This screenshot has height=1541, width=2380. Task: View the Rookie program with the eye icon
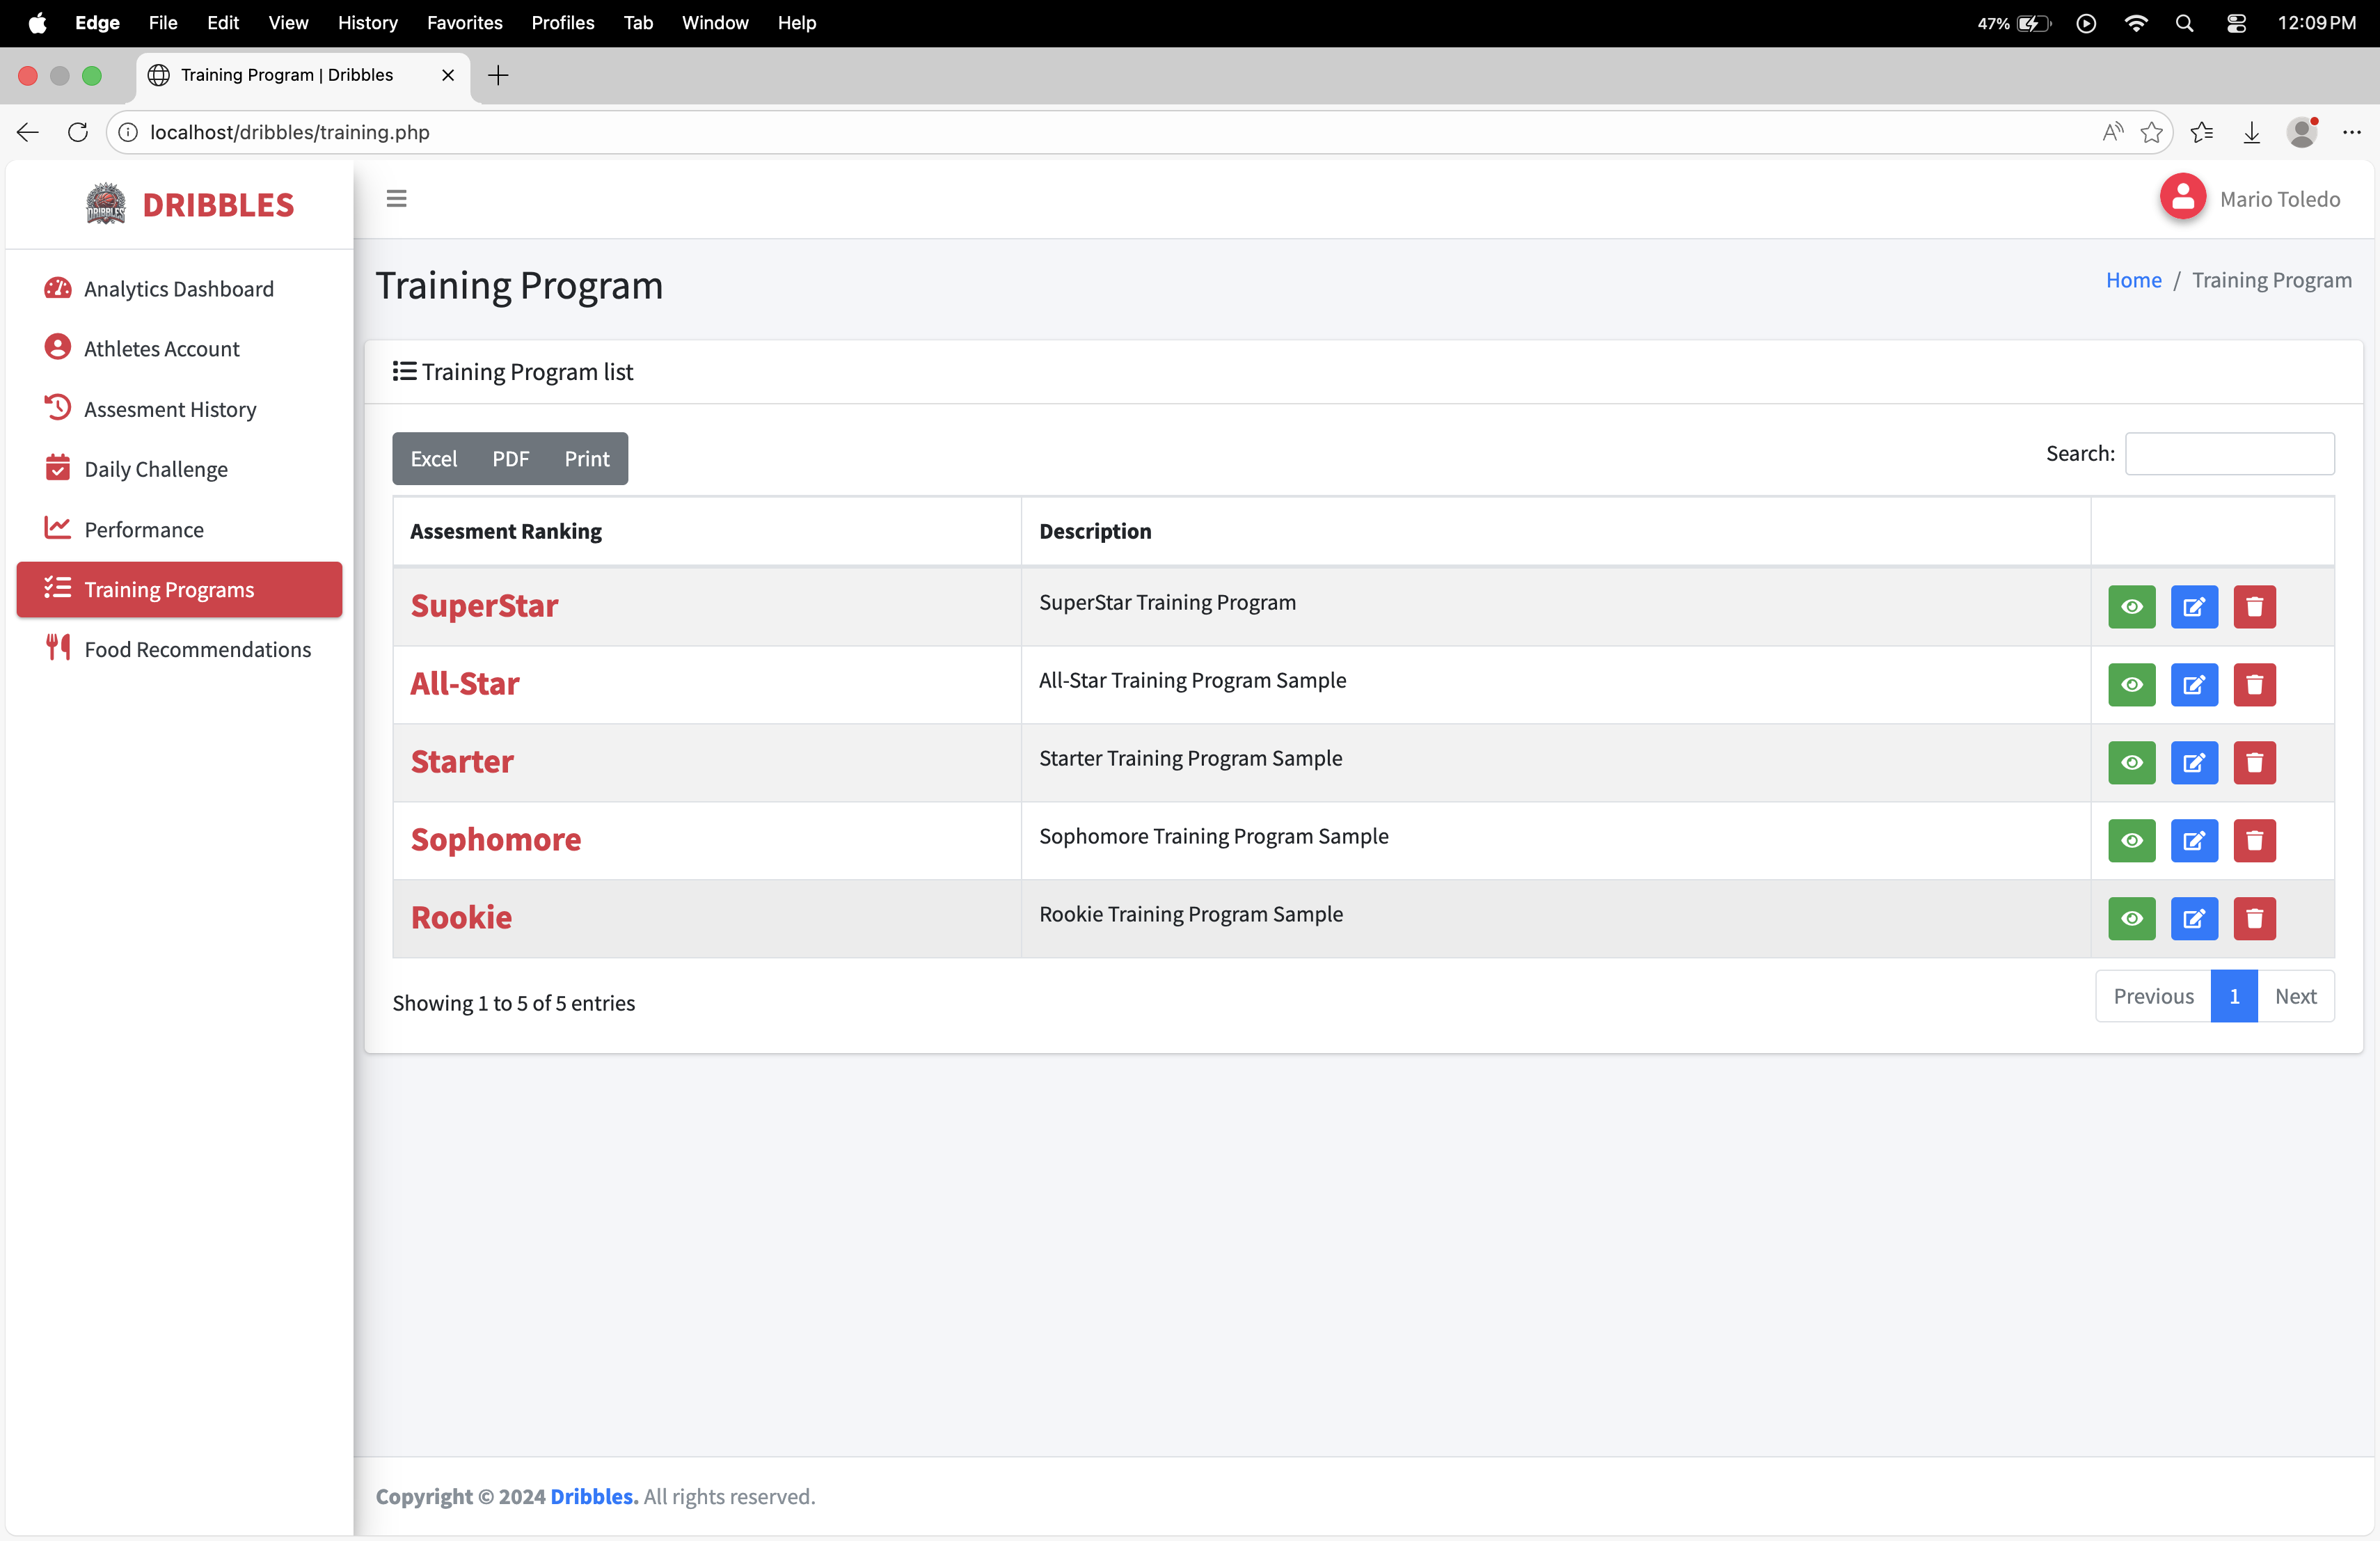point(2131,919)
